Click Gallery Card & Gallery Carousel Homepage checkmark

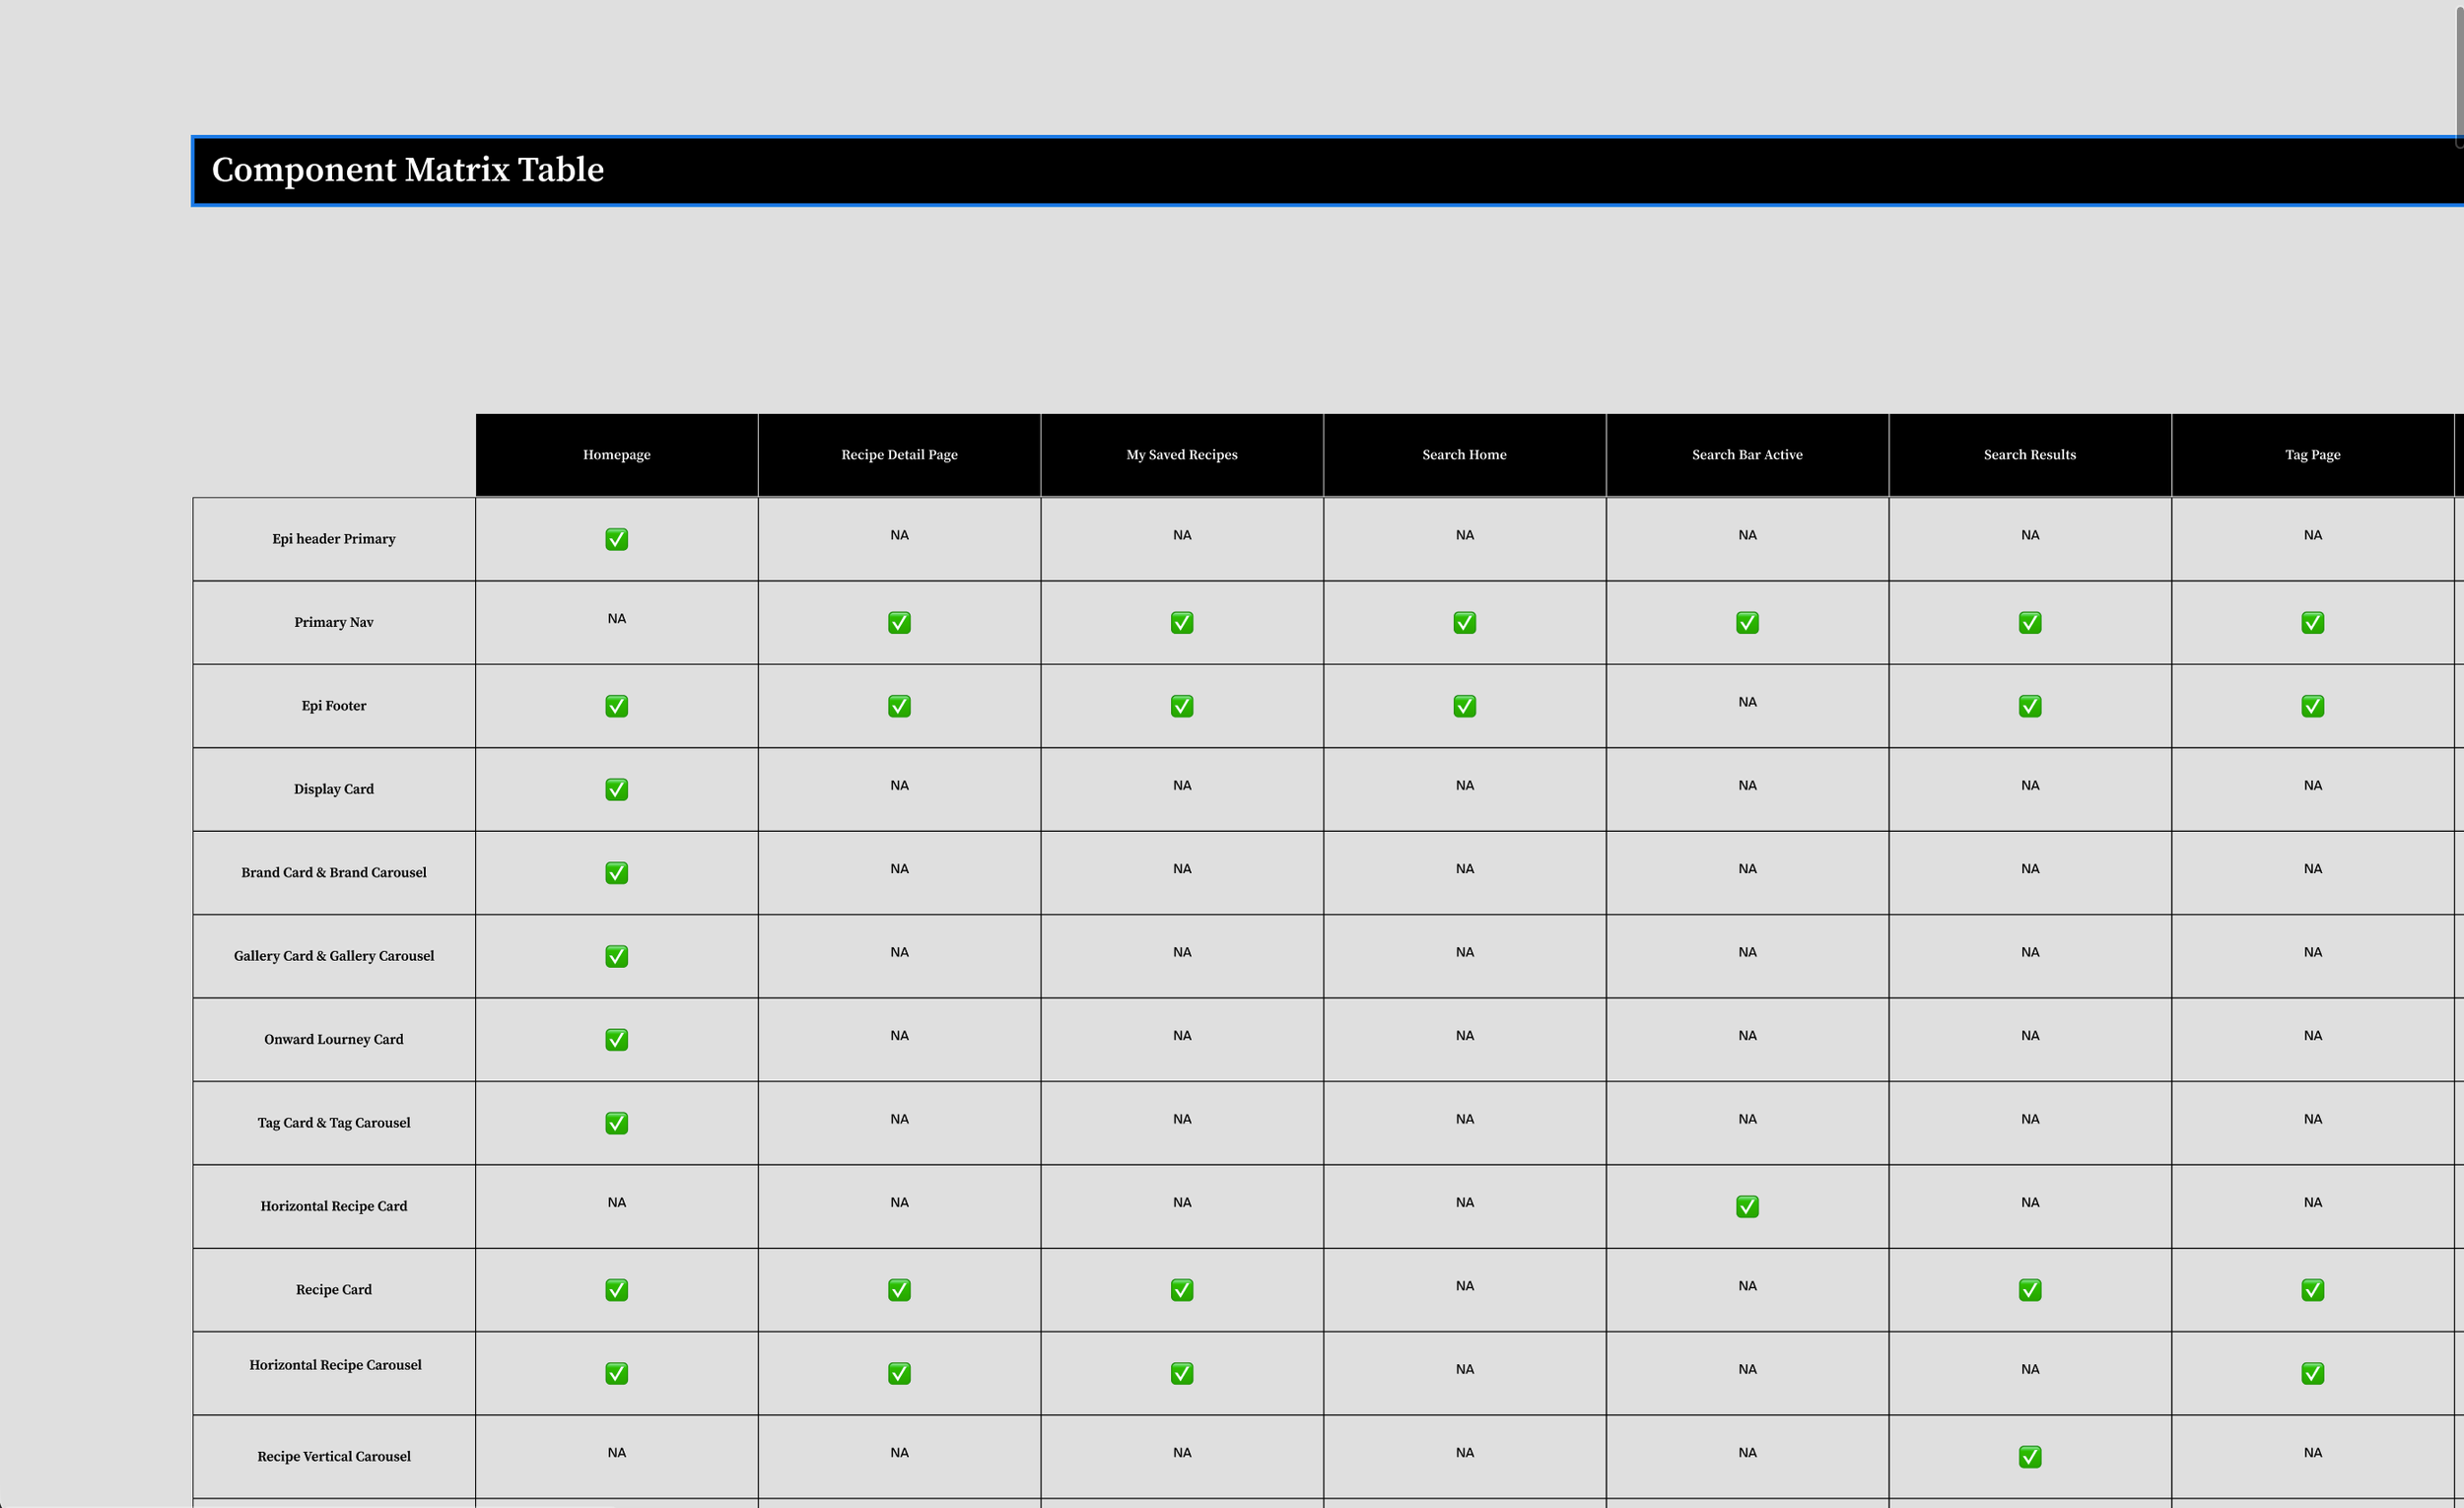coord(617,957)
